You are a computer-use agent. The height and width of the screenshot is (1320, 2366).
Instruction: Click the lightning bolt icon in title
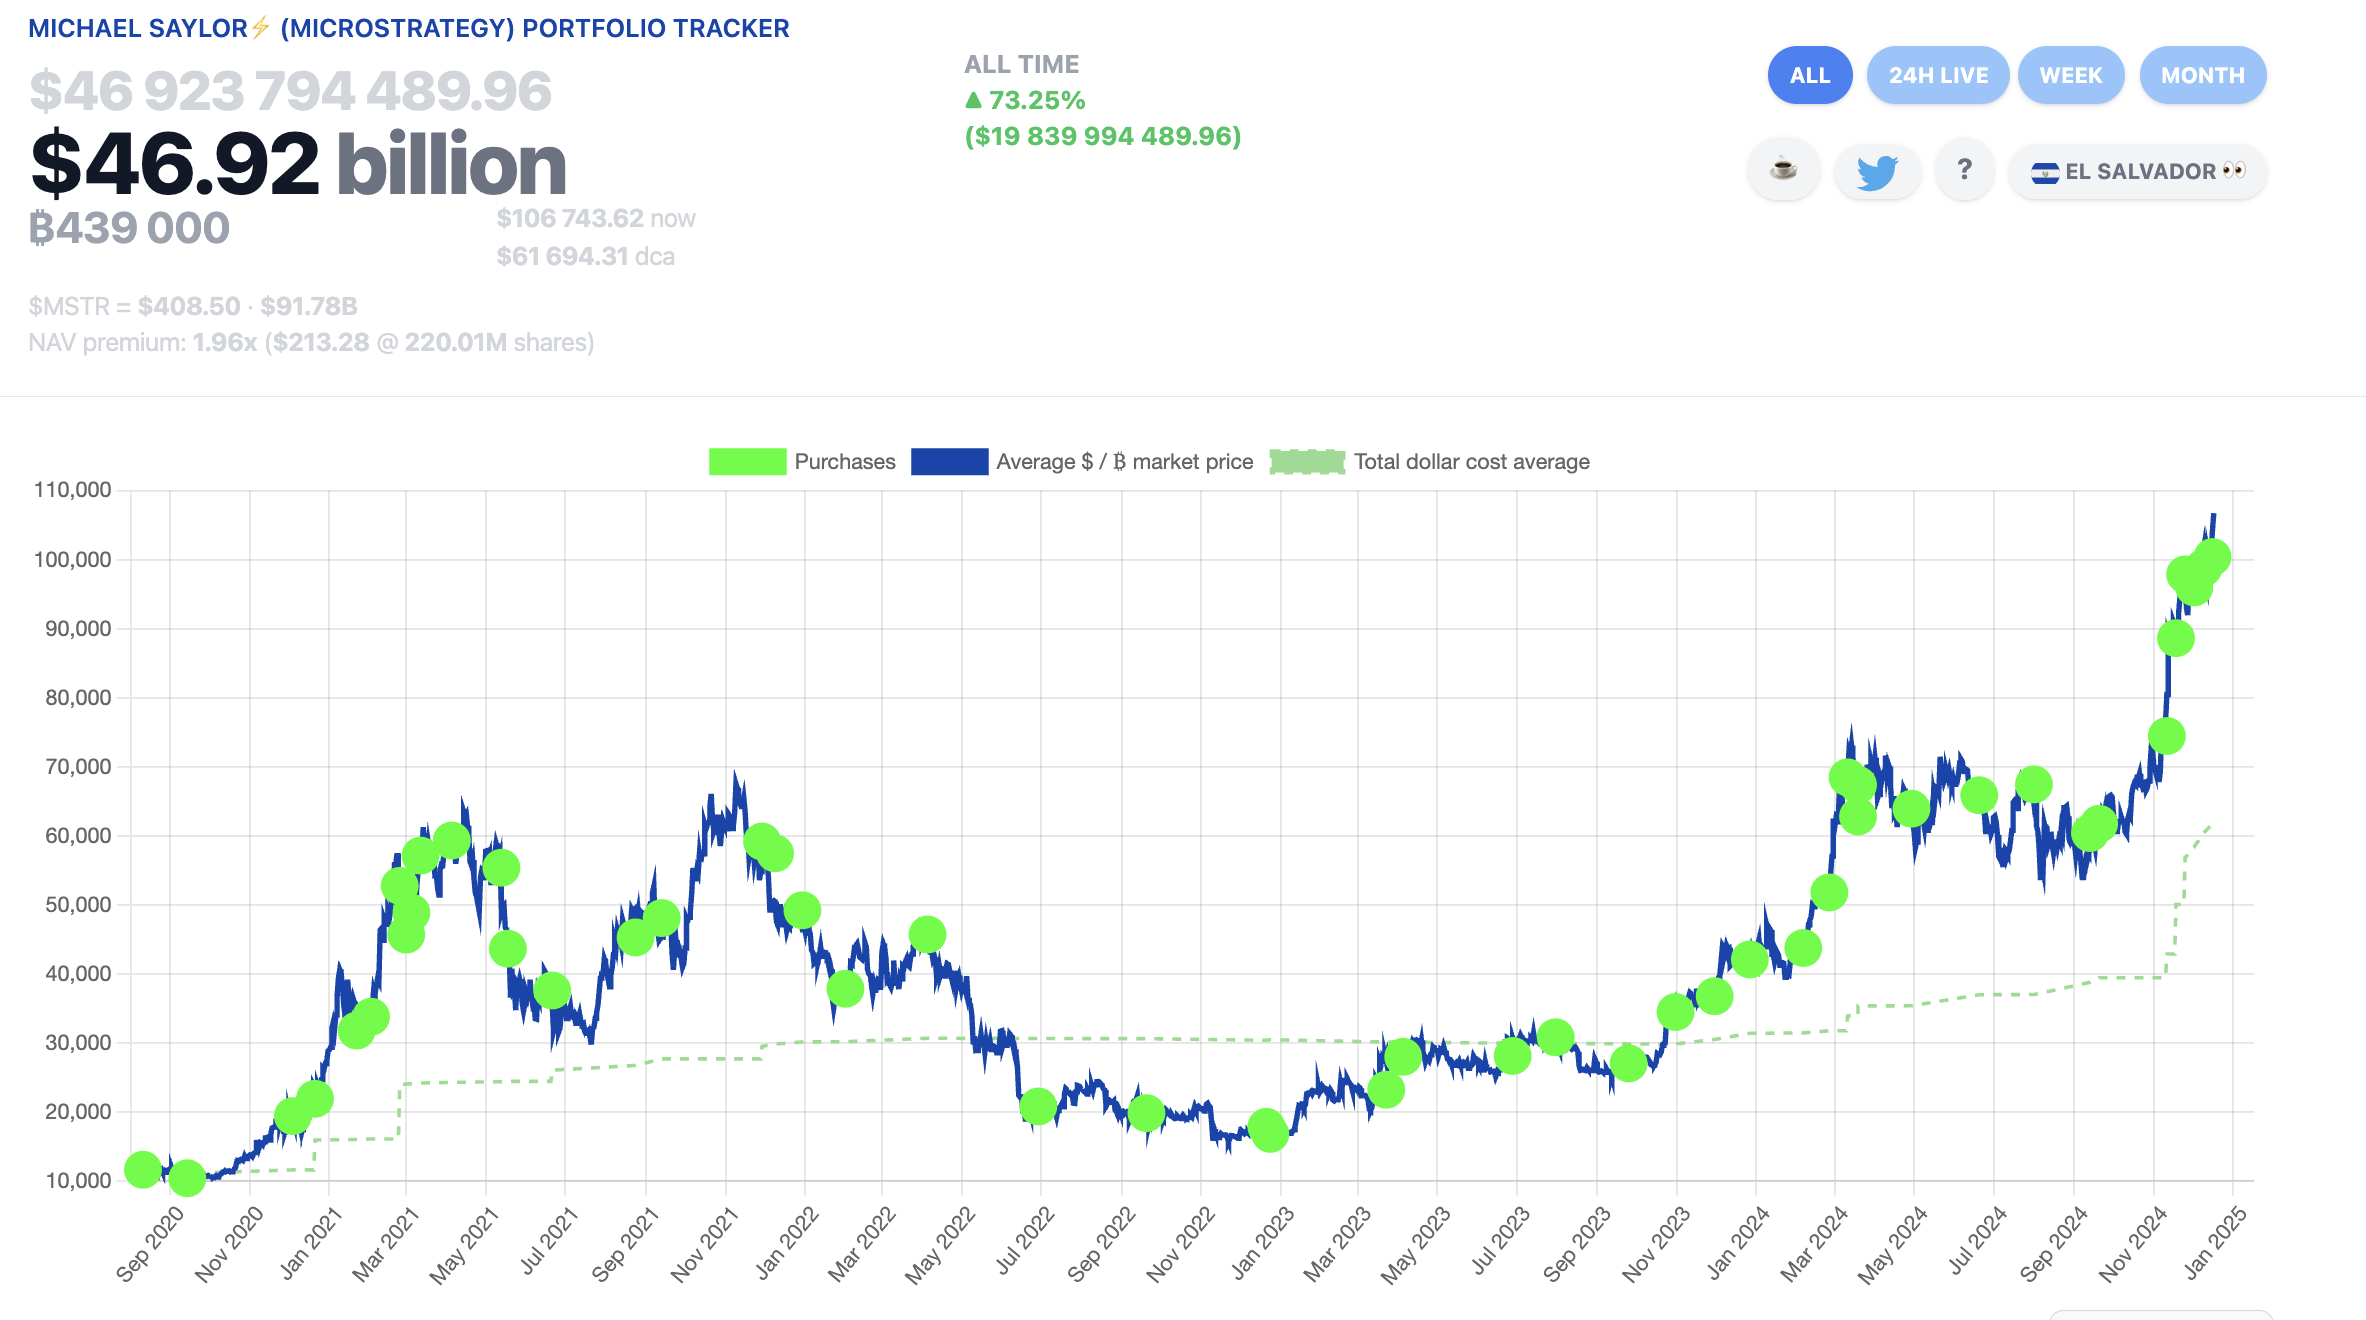coord(261,28)
